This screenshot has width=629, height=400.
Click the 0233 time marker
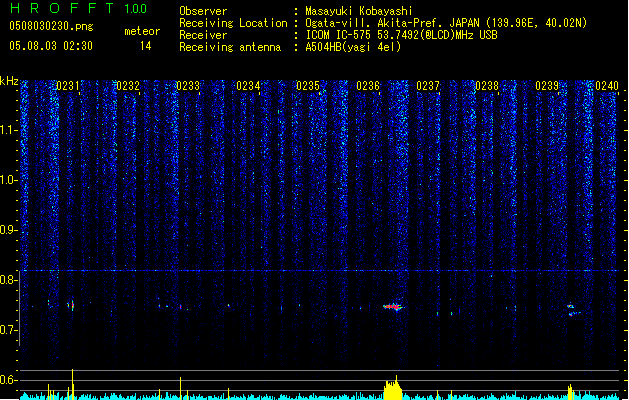click(x=188, y=86)
